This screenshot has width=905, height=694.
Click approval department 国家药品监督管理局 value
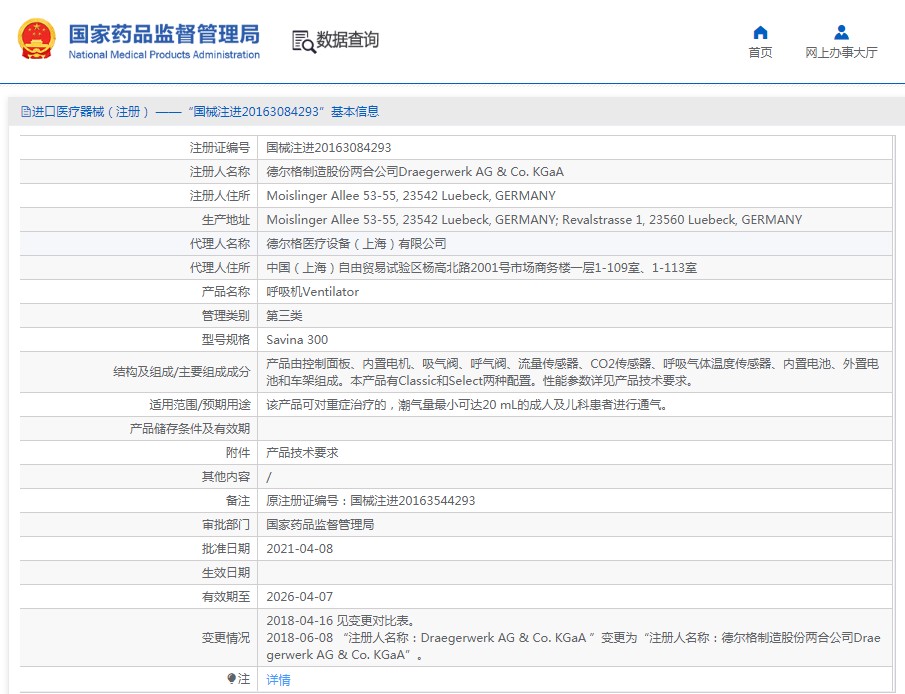tap(320, 525)
